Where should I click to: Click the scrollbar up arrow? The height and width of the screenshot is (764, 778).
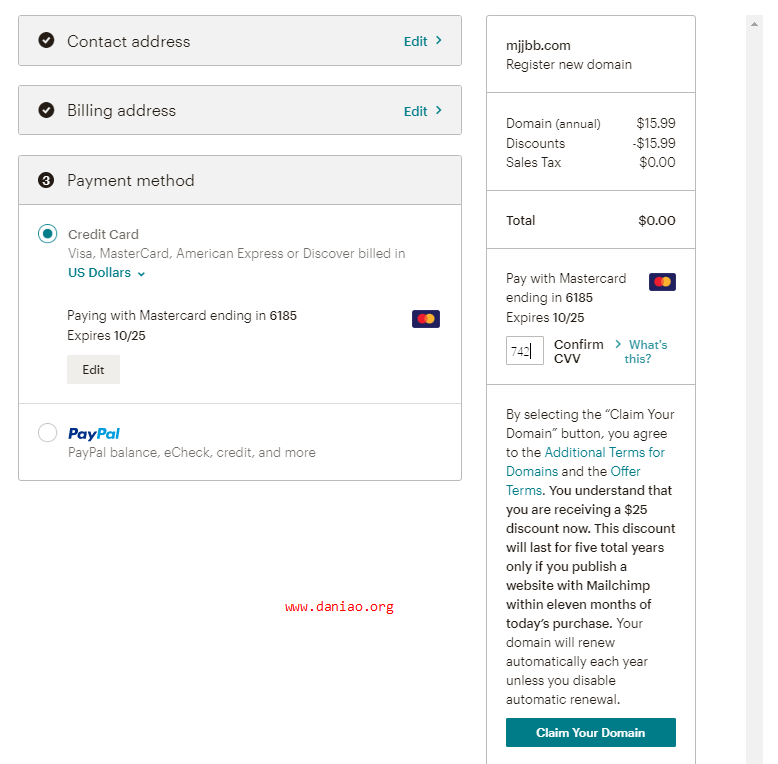coord(754,24)
